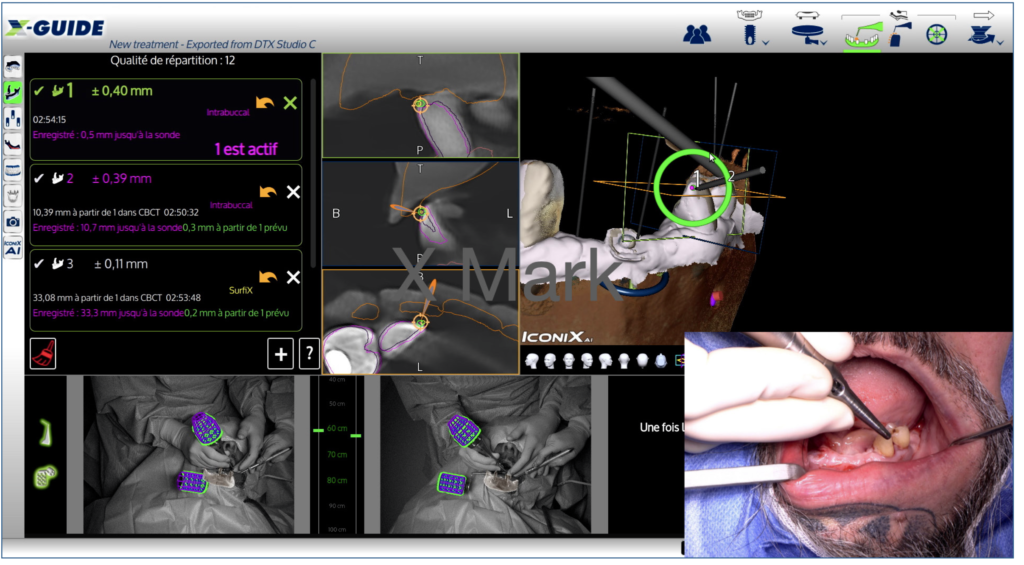Click the '± 0,11 mm' accuracy value
The height and width of the screenshot is (565, 1024).
pyautogui.click(x=121, y=264)
